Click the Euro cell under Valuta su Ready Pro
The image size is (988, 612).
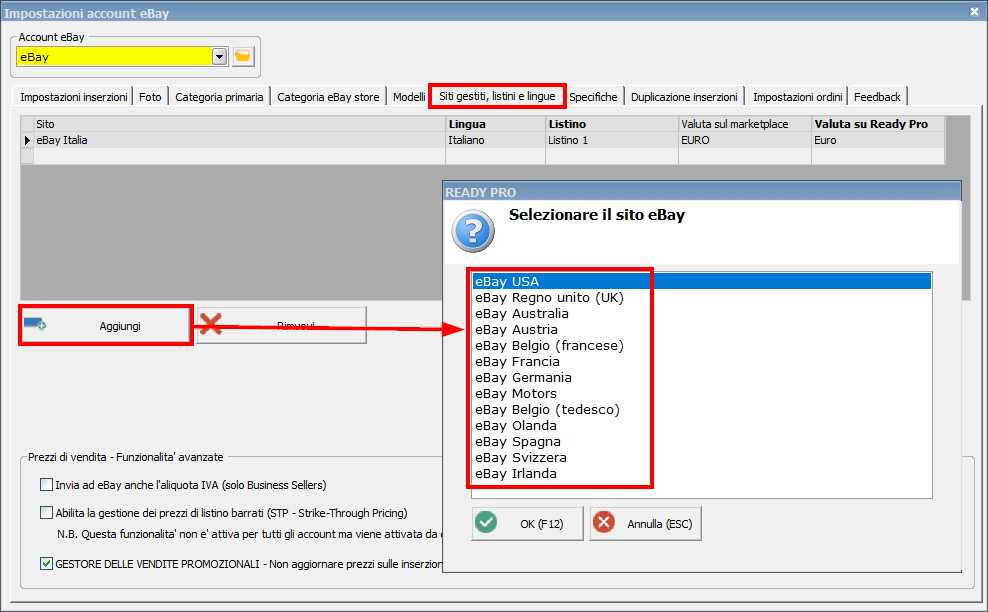point(878,140)
